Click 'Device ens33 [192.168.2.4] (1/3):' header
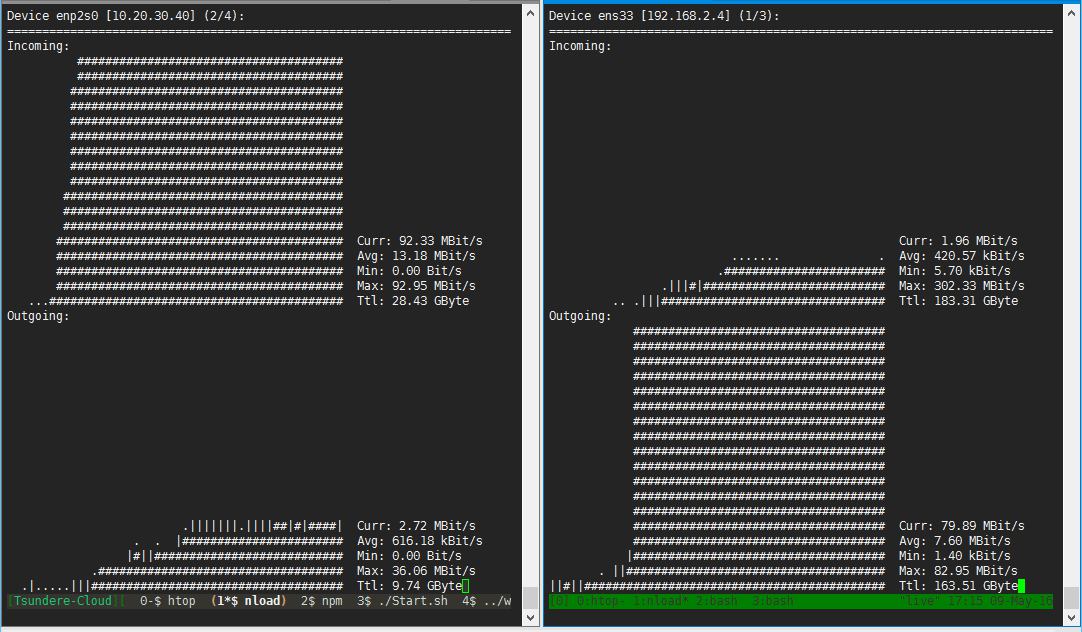Screen dimensions: 1082x632 [x=664, y=16]
